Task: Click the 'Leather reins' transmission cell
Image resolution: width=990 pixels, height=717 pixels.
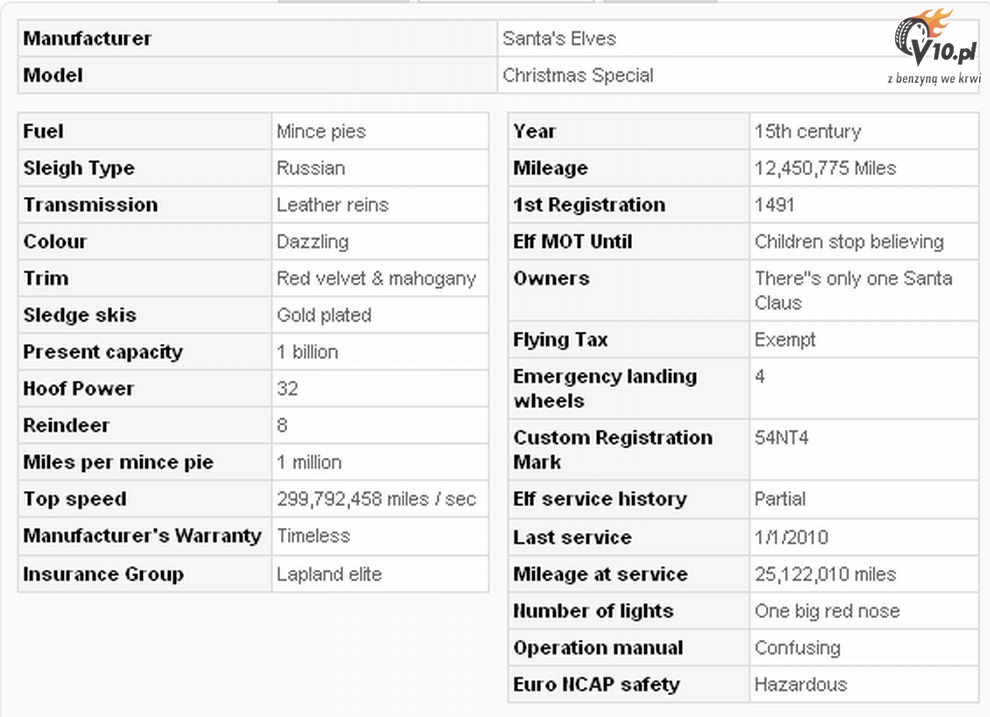Action: [x=332, y=205]
